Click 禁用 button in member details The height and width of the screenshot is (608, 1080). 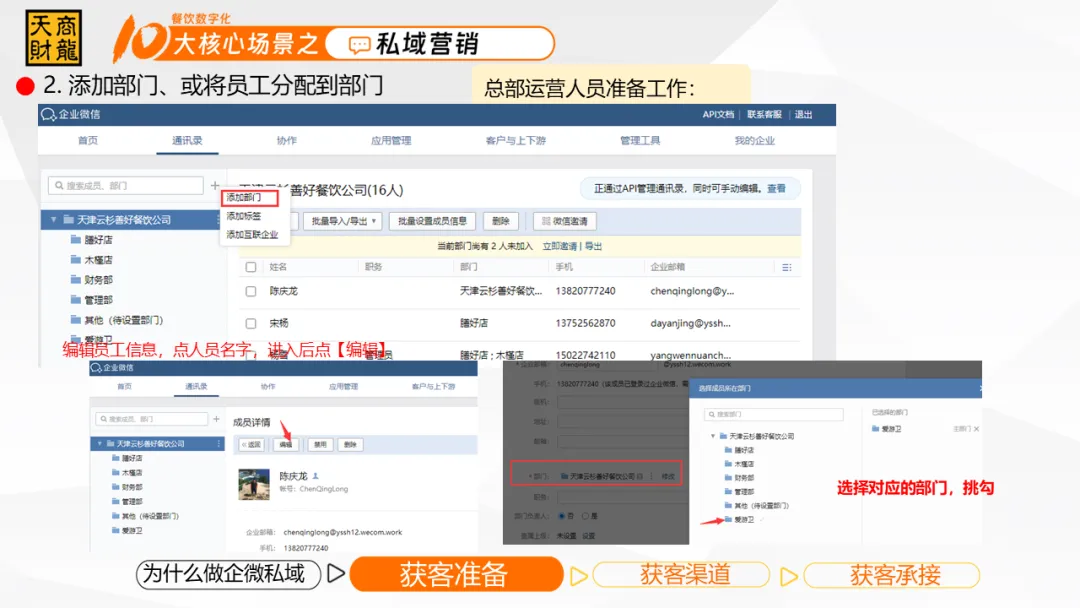(320, 445)
